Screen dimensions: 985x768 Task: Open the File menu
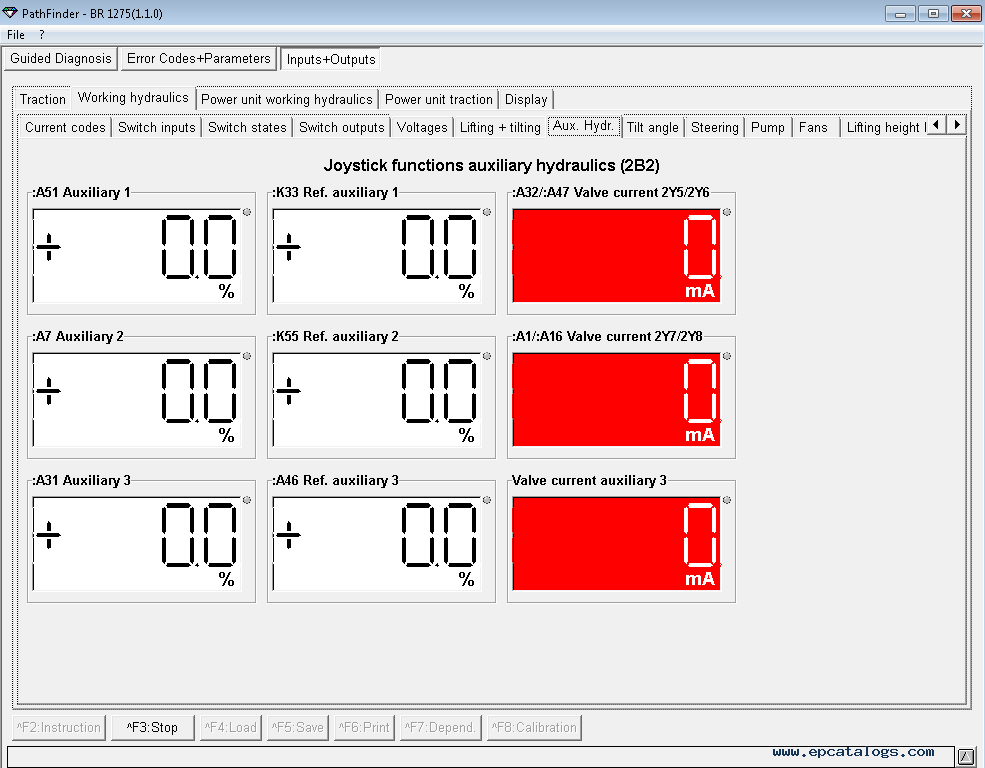16,35
